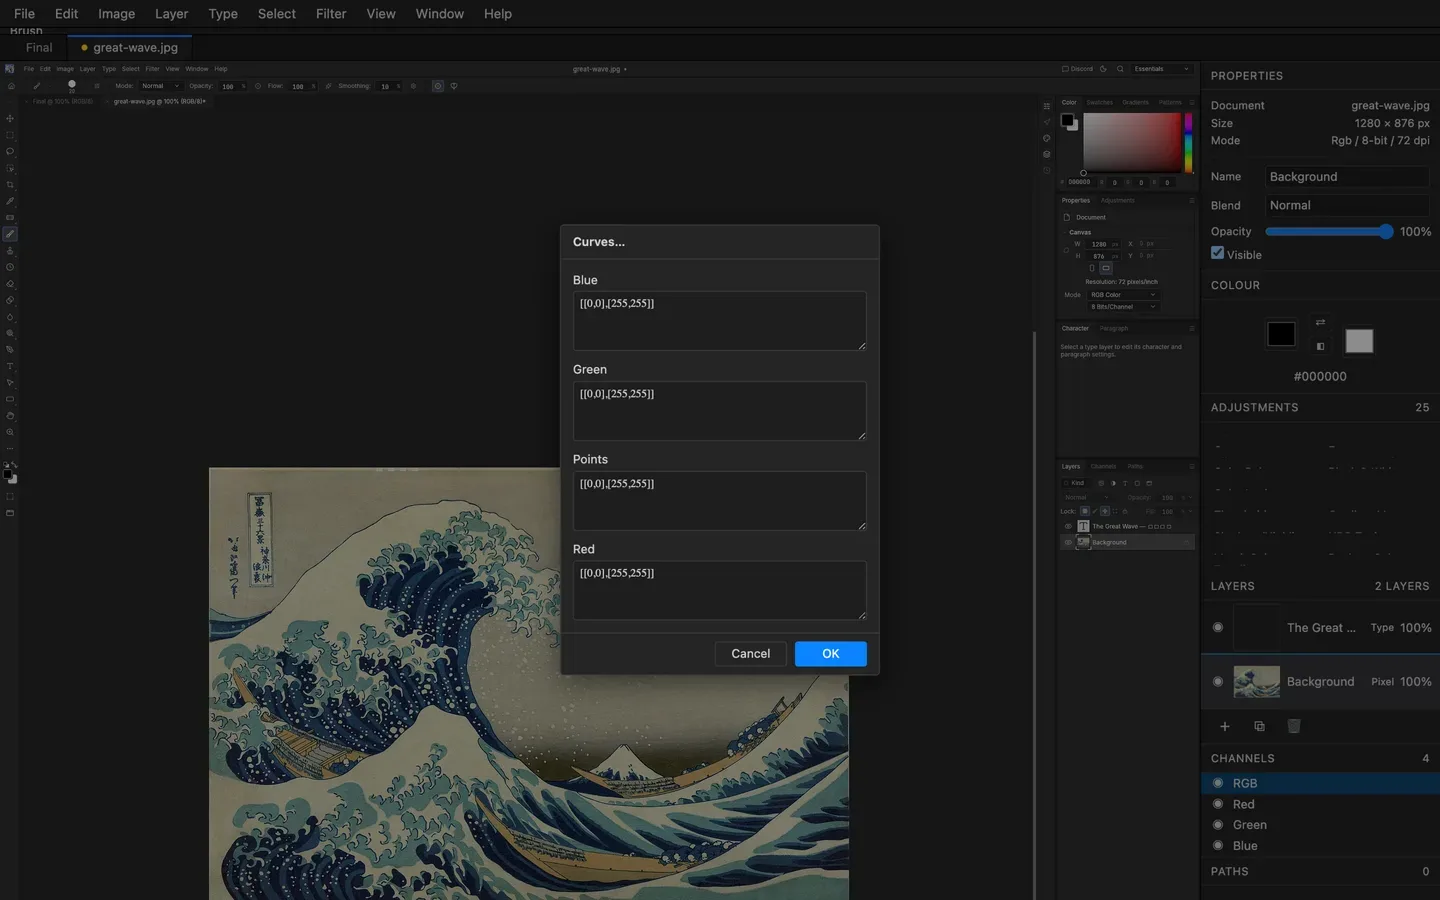
Task: Open the Filter menu in top menu bar
Action: tap(331, 14)
